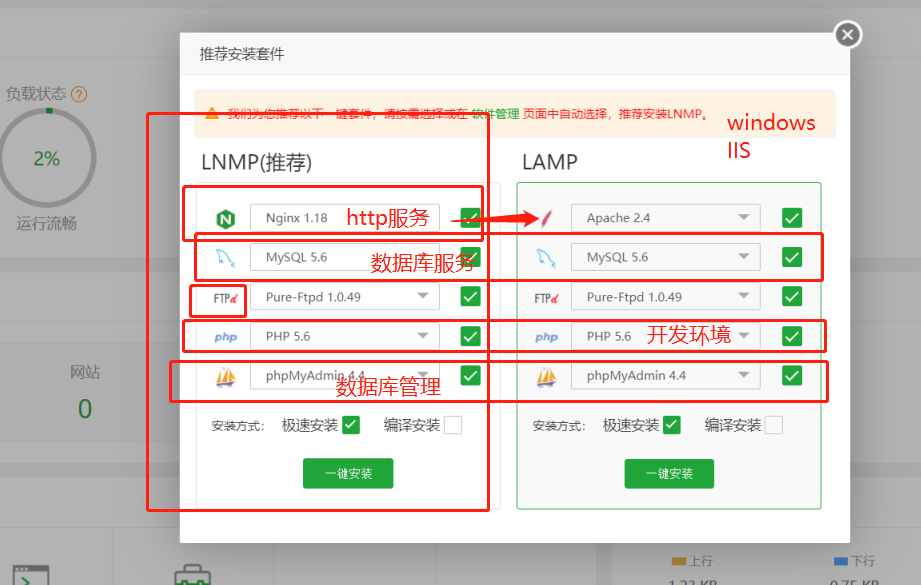Open Nginx 1.18 version dropdown

(x=345, y=218)
